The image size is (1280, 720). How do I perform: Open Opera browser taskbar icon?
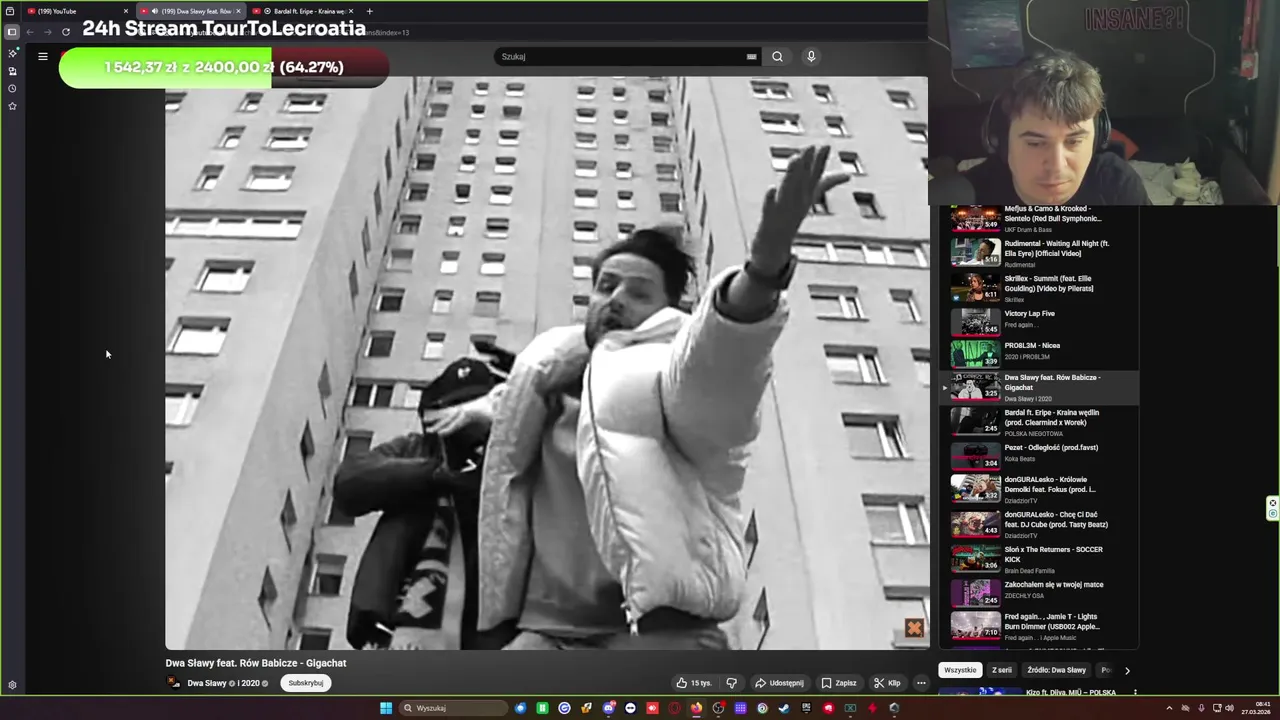pyautogui.click(x=674, y=708)
